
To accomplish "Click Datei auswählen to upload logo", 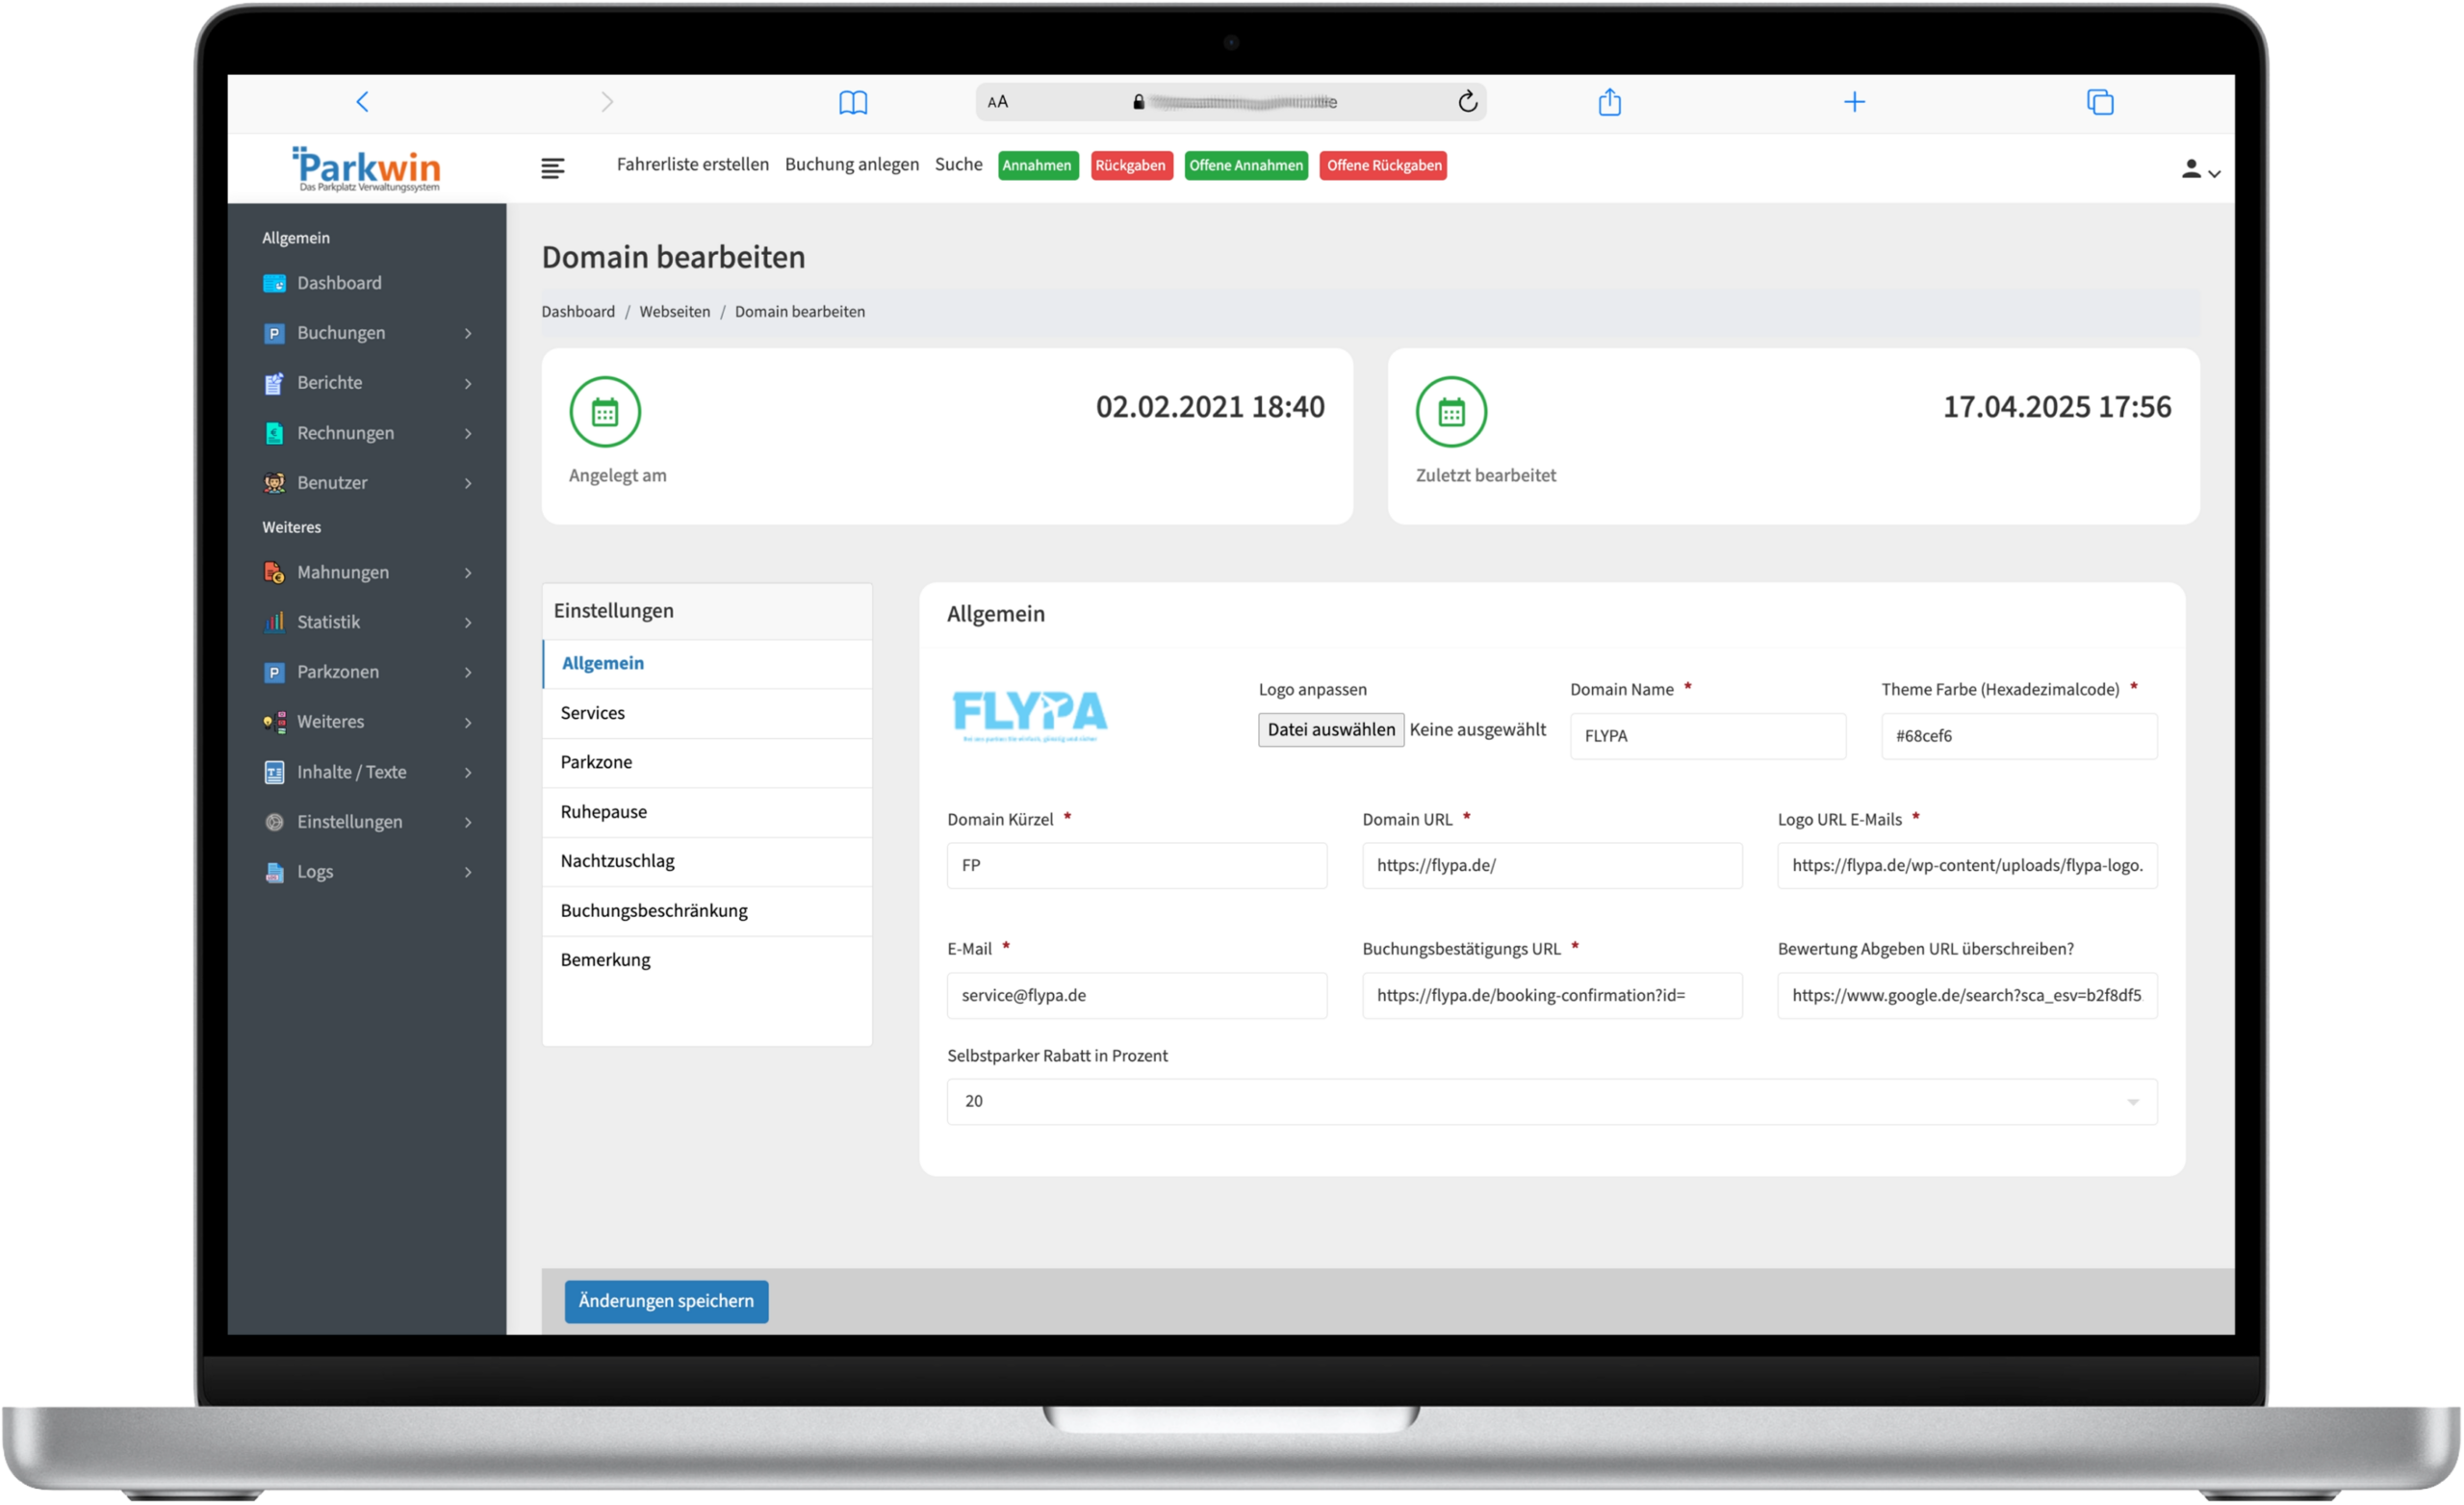I will click(1330, 730).
